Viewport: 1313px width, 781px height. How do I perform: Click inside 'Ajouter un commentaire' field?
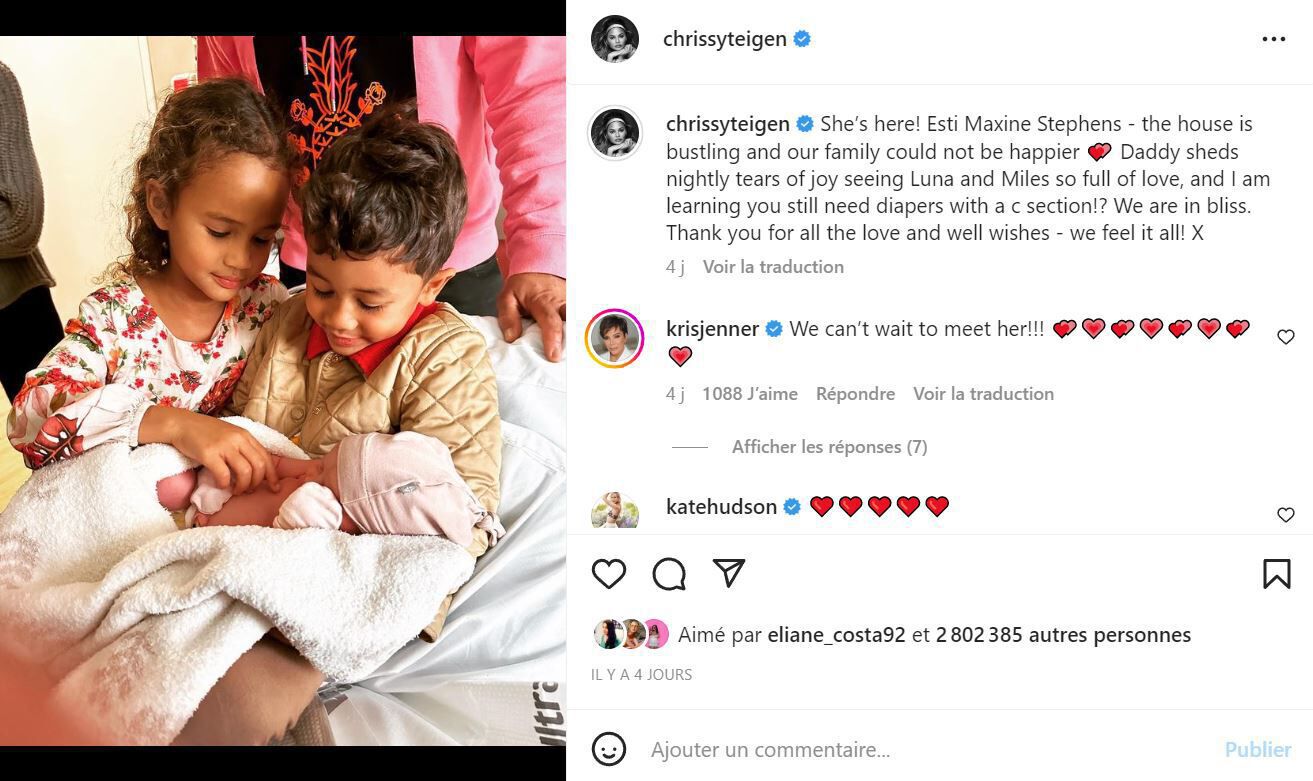pyautogui.click(x=930, y=749)
